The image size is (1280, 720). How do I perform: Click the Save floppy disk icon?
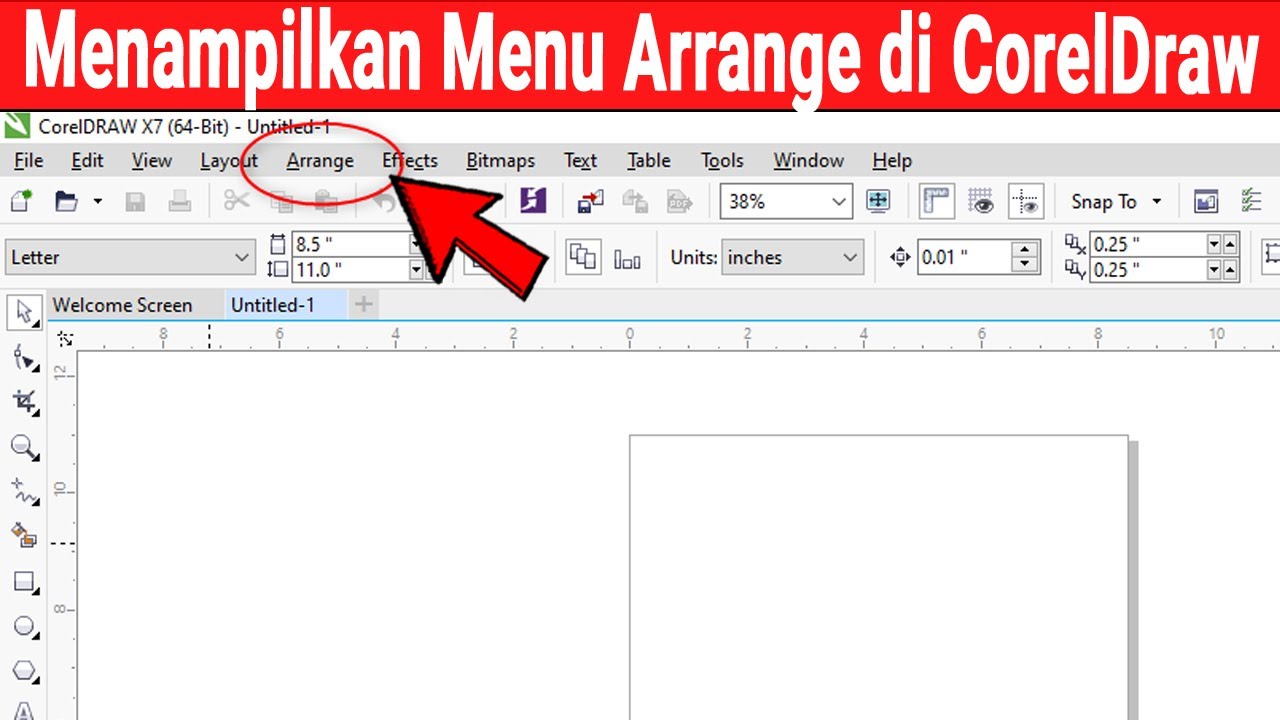pyautogui.click(x=135, y=201)
